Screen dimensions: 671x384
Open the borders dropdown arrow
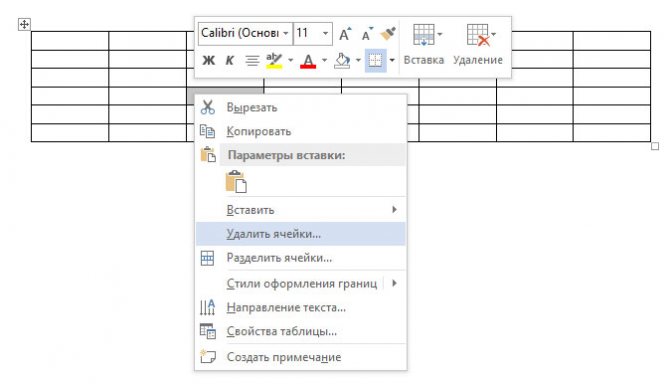392,60
